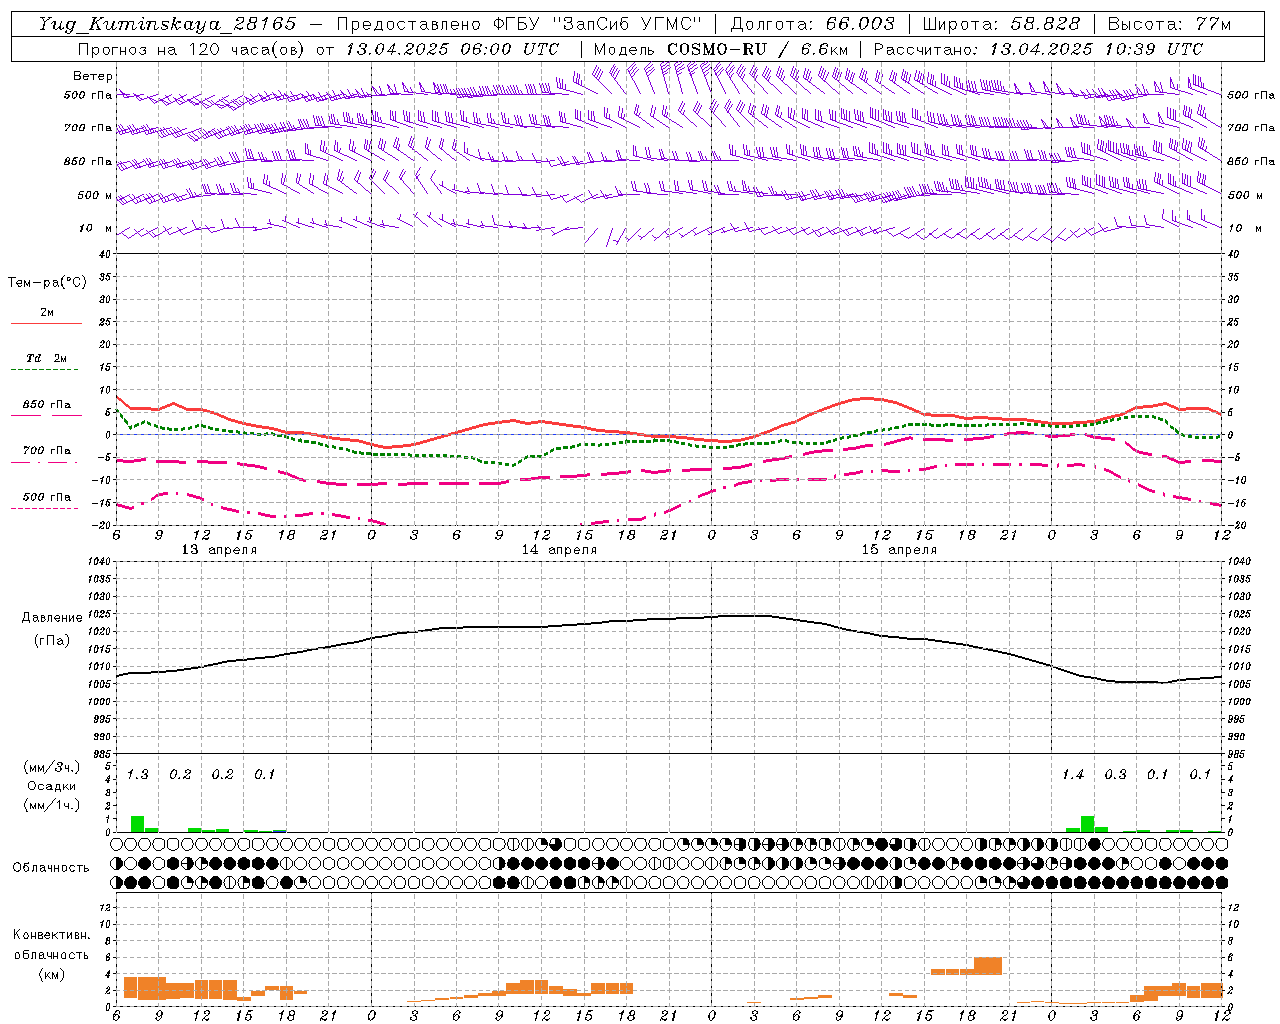Click the tallest orange convective cloud bar
Screen dimensions: 1280x1024
coord(987,966)
